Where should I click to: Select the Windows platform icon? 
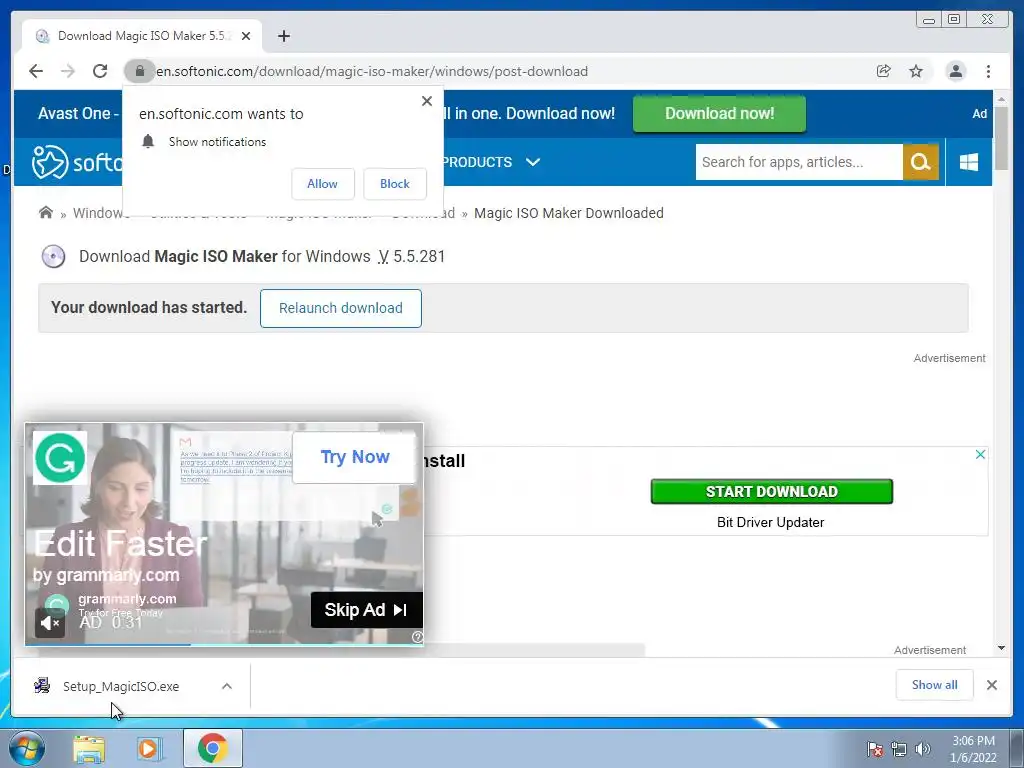968,162
